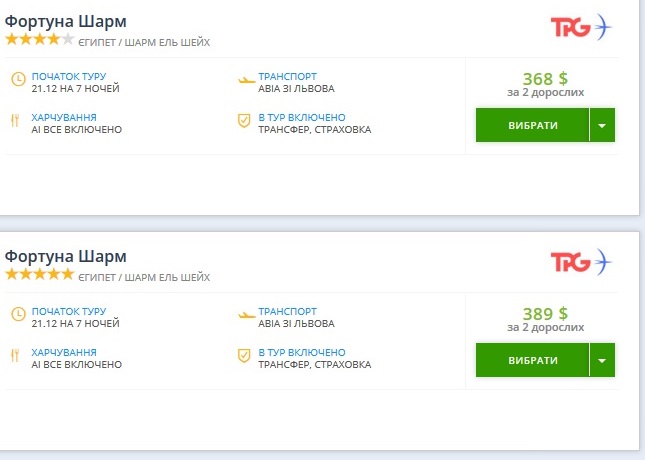Click the five-star rating of second hotel
This screenshot has width=645, height=460.
(x=40, y=274)
